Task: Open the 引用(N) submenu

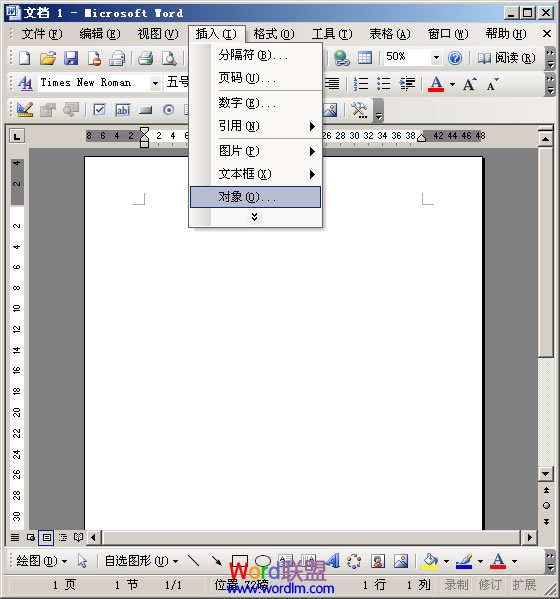Action: pyautogui.click(x=255, y=126)
